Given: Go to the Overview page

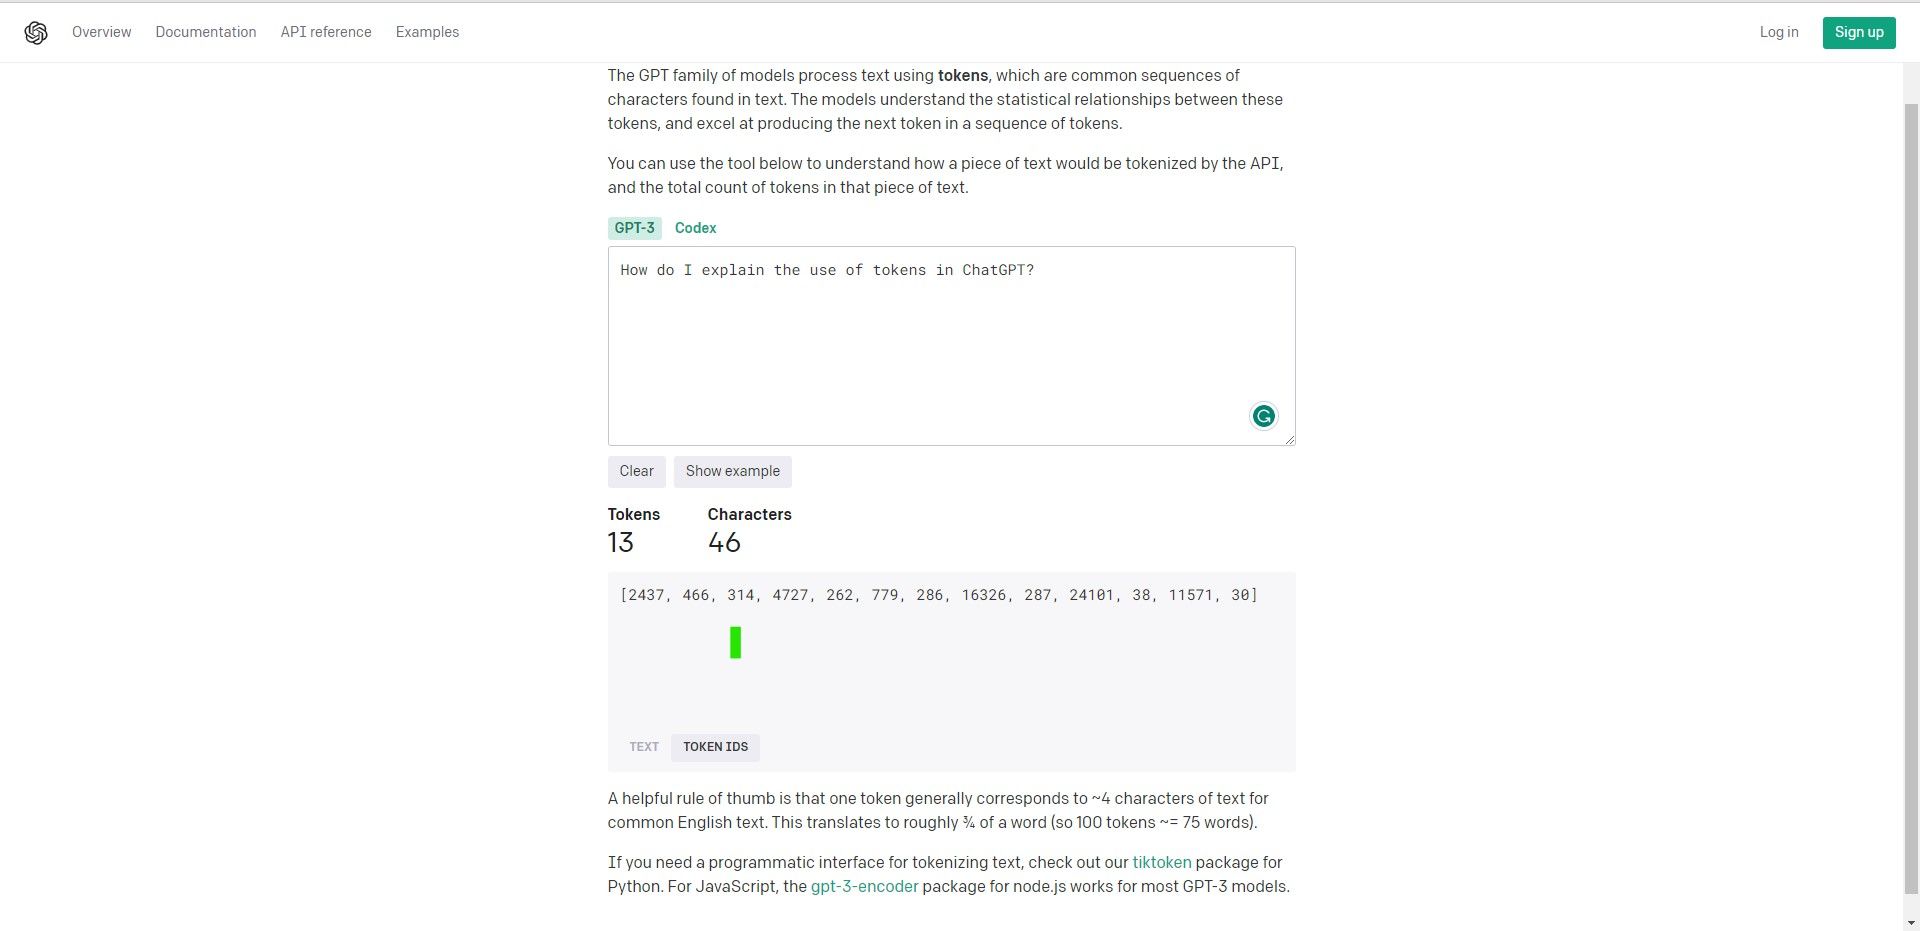Looking at the screenshot, I should pos(101,32).
